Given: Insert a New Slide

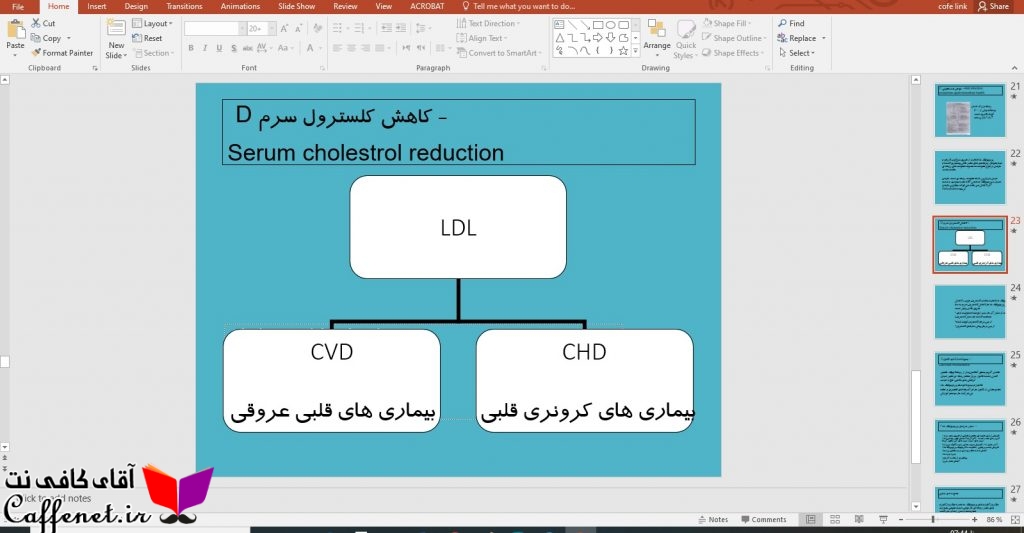Looking at the screenshot, I should tap(116, 40).
